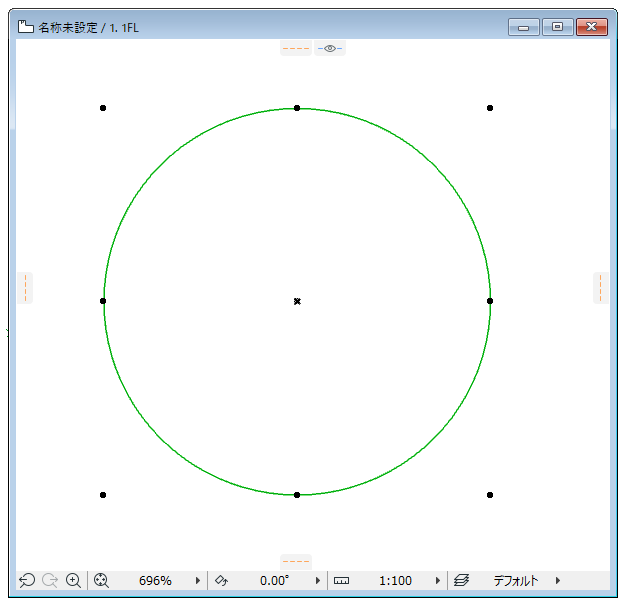
Task: Click the circle's center point marker
Action: click(297, 301)
